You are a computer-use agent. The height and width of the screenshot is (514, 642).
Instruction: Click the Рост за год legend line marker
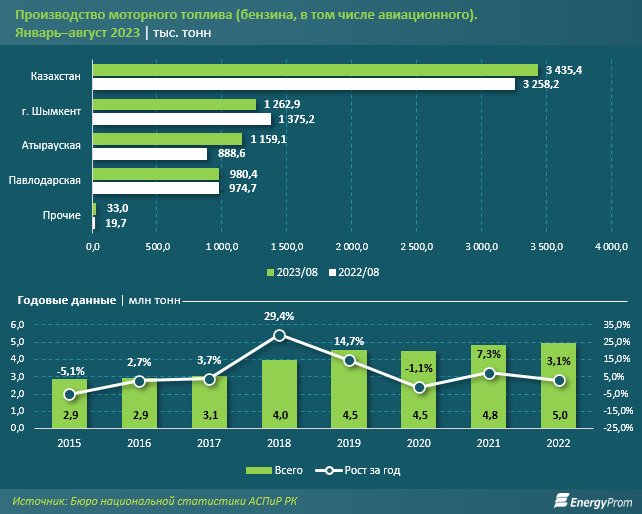[329, 471]
